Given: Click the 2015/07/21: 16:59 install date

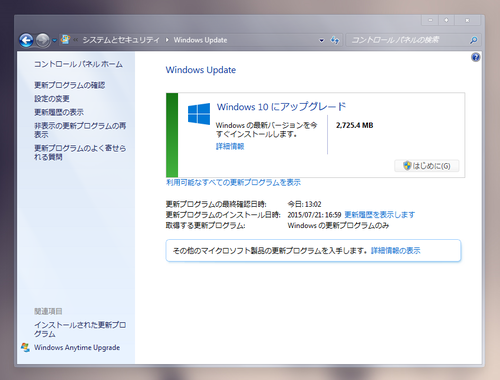Looking at the screenshot, I should pos(314,215).
